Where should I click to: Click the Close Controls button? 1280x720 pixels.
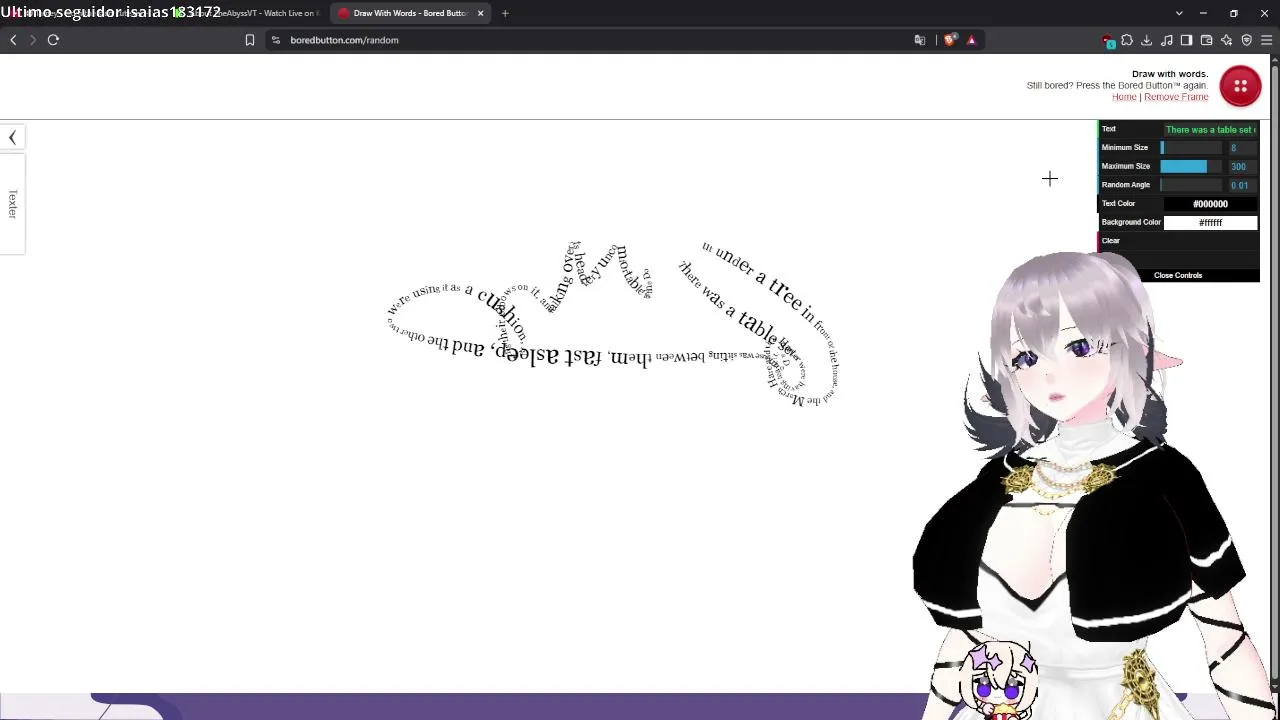pos(1178,275)
